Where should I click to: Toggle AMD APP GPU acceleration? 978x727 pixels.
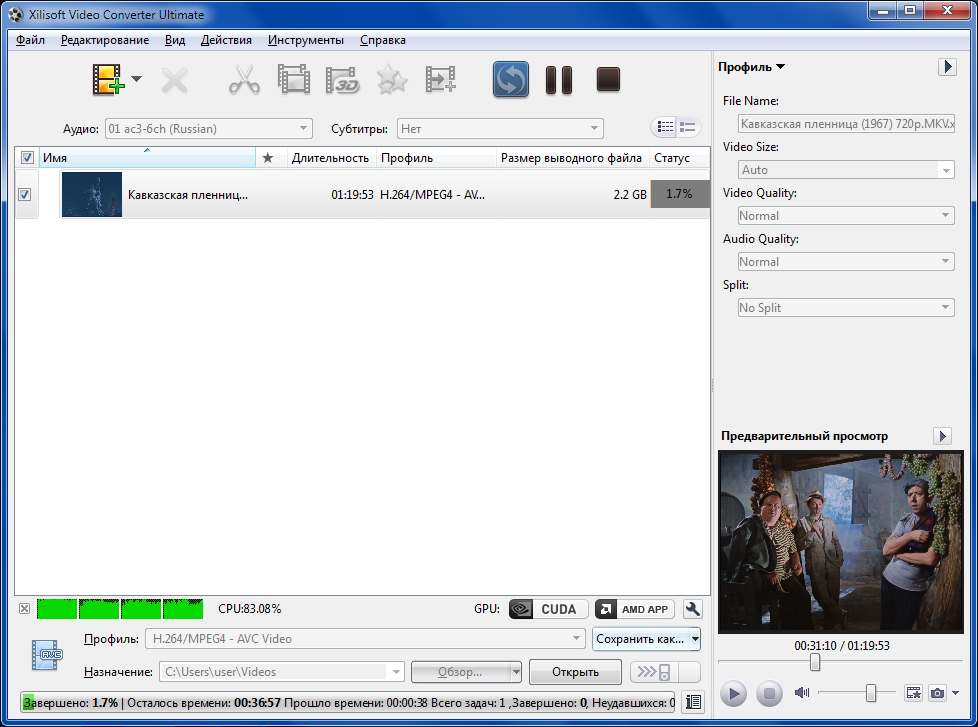click(634, 609)
